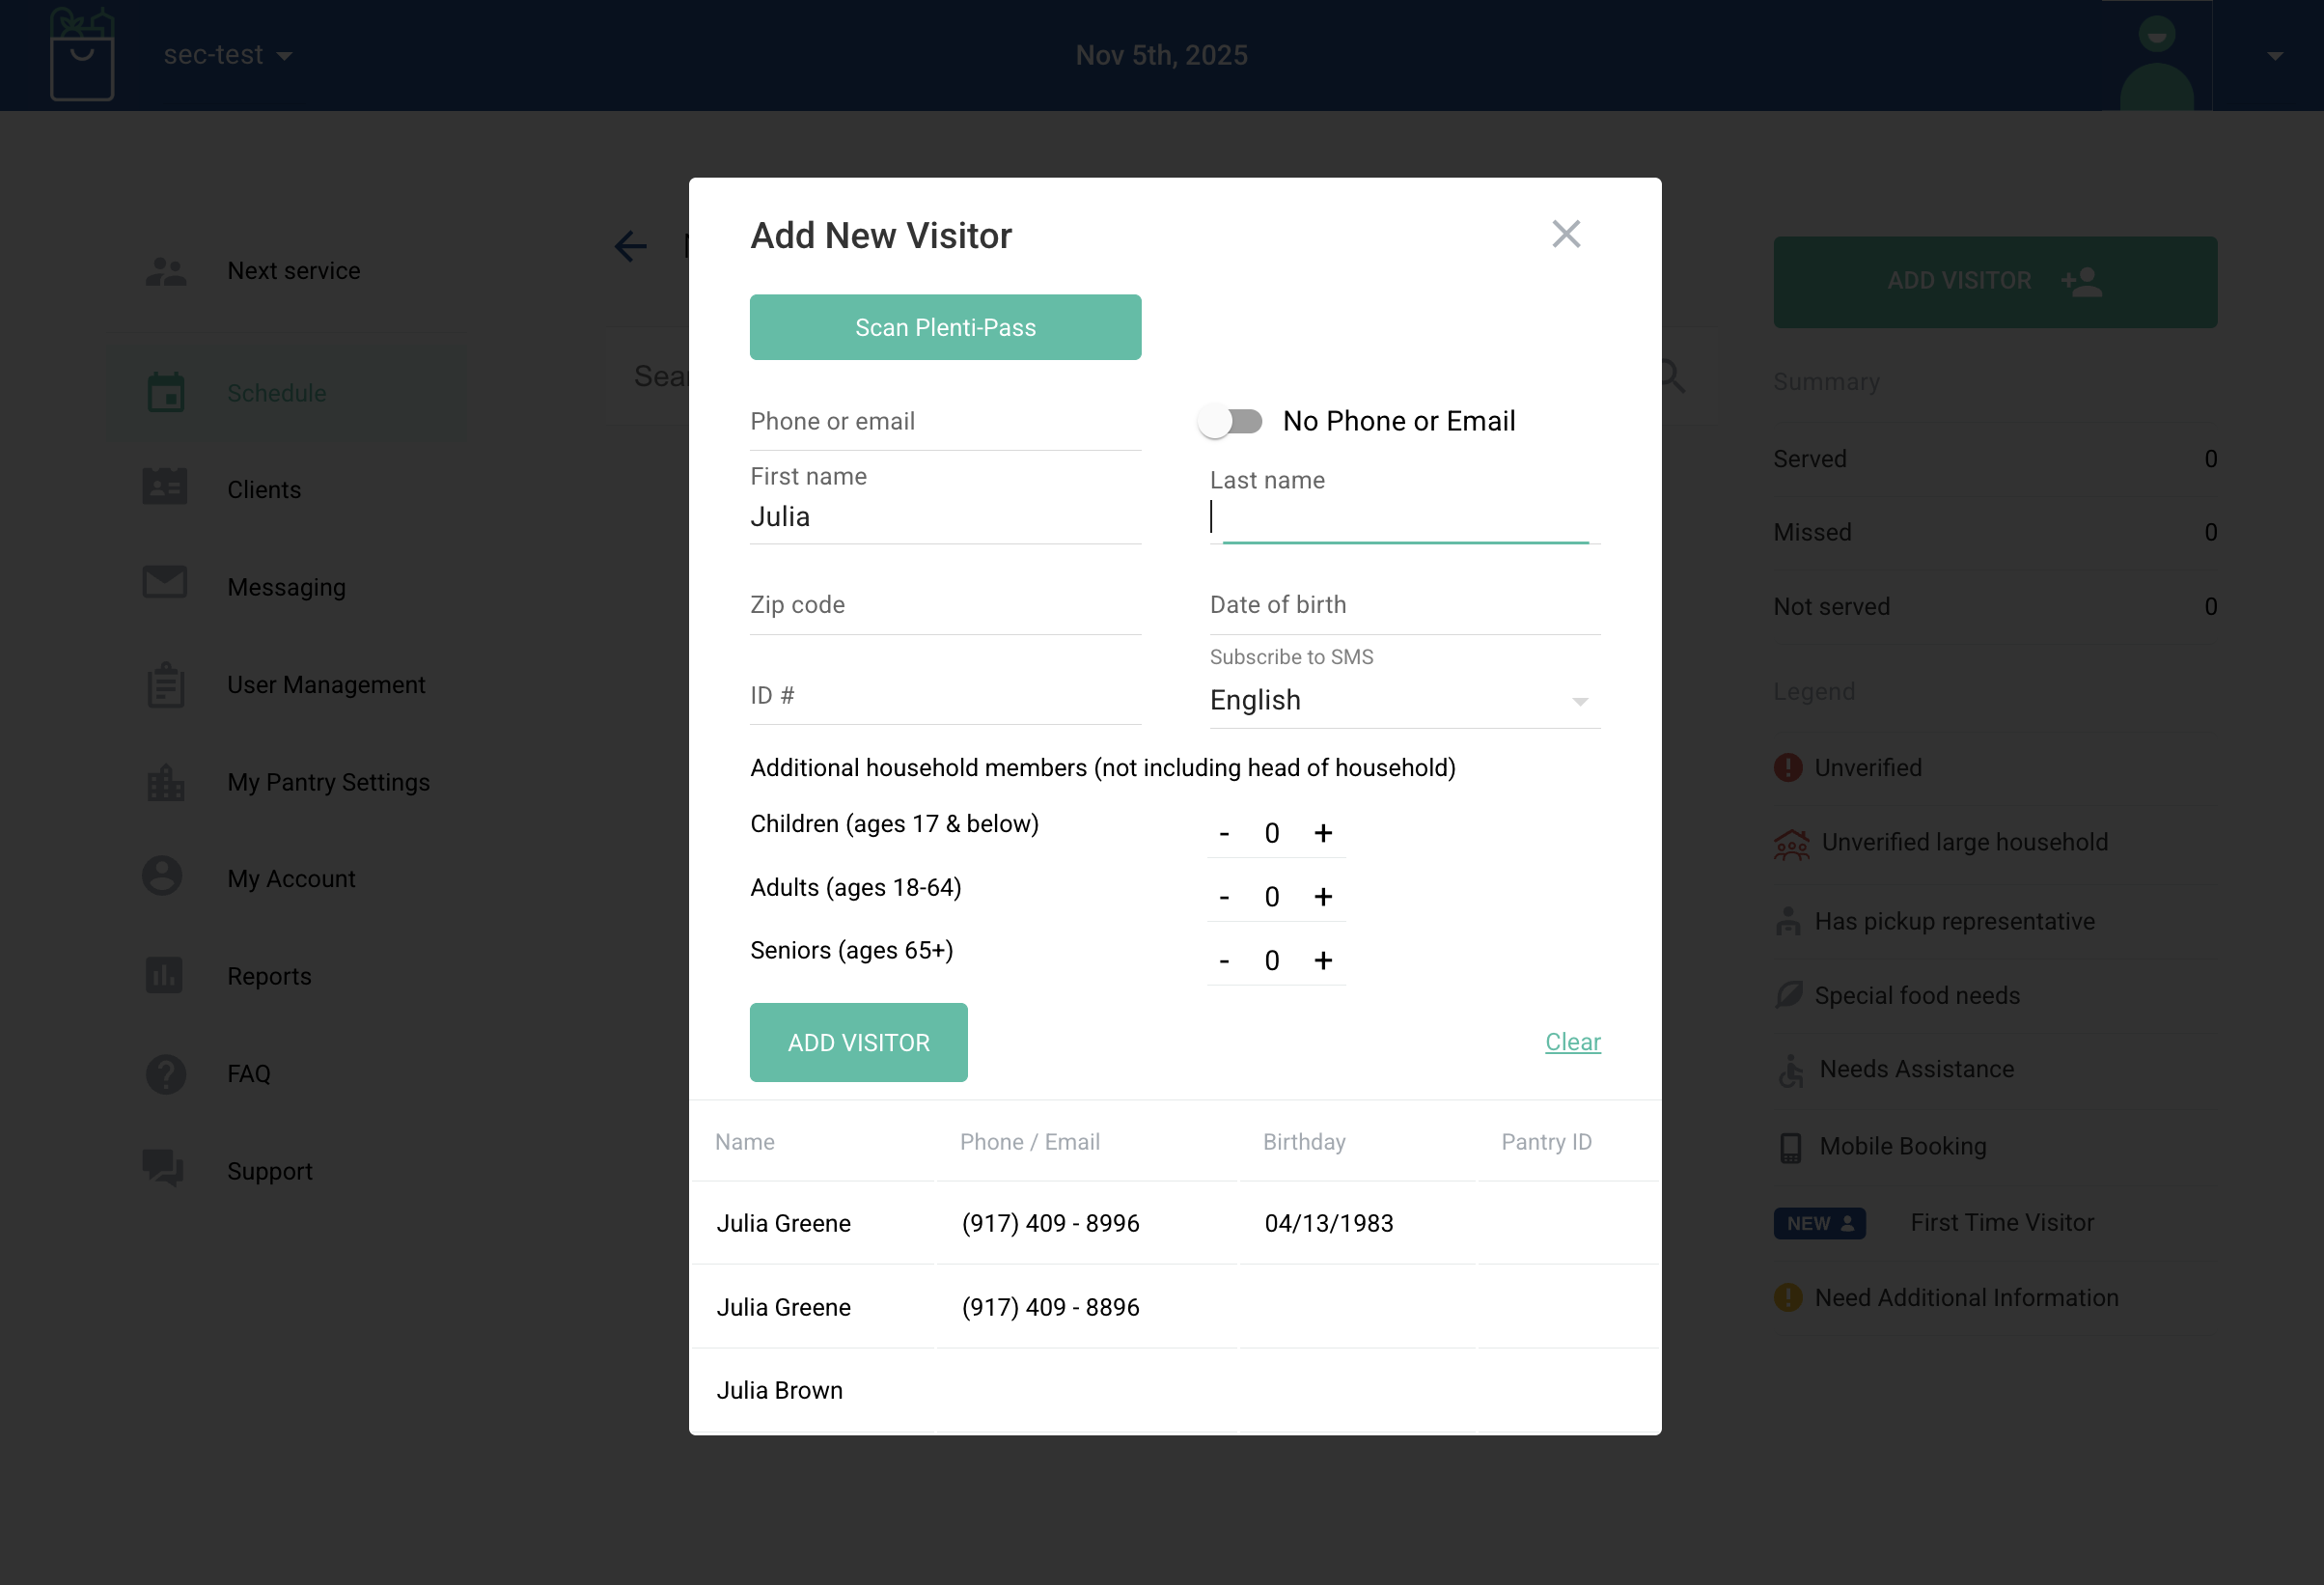Click the Schedule calendar icon
Screen dimensions: 2324x1585
coord(165,393)
